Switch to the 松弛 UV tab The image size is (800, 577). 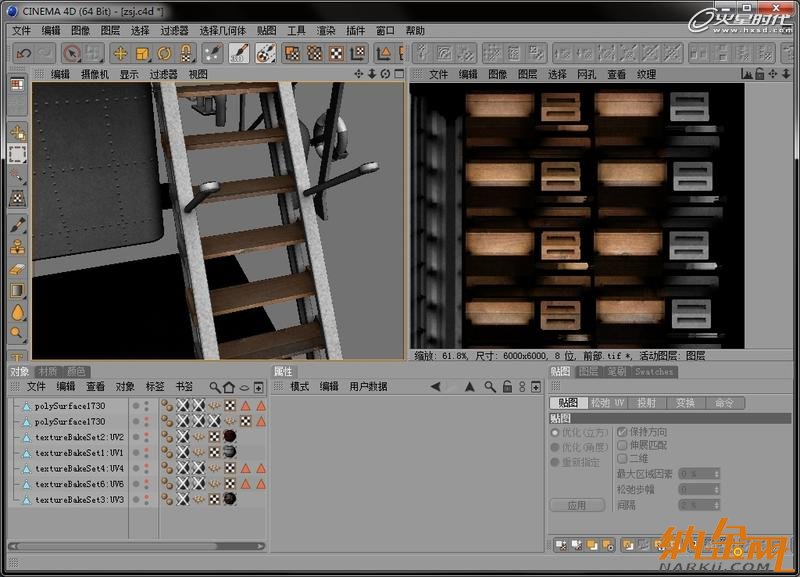(607, 403)
